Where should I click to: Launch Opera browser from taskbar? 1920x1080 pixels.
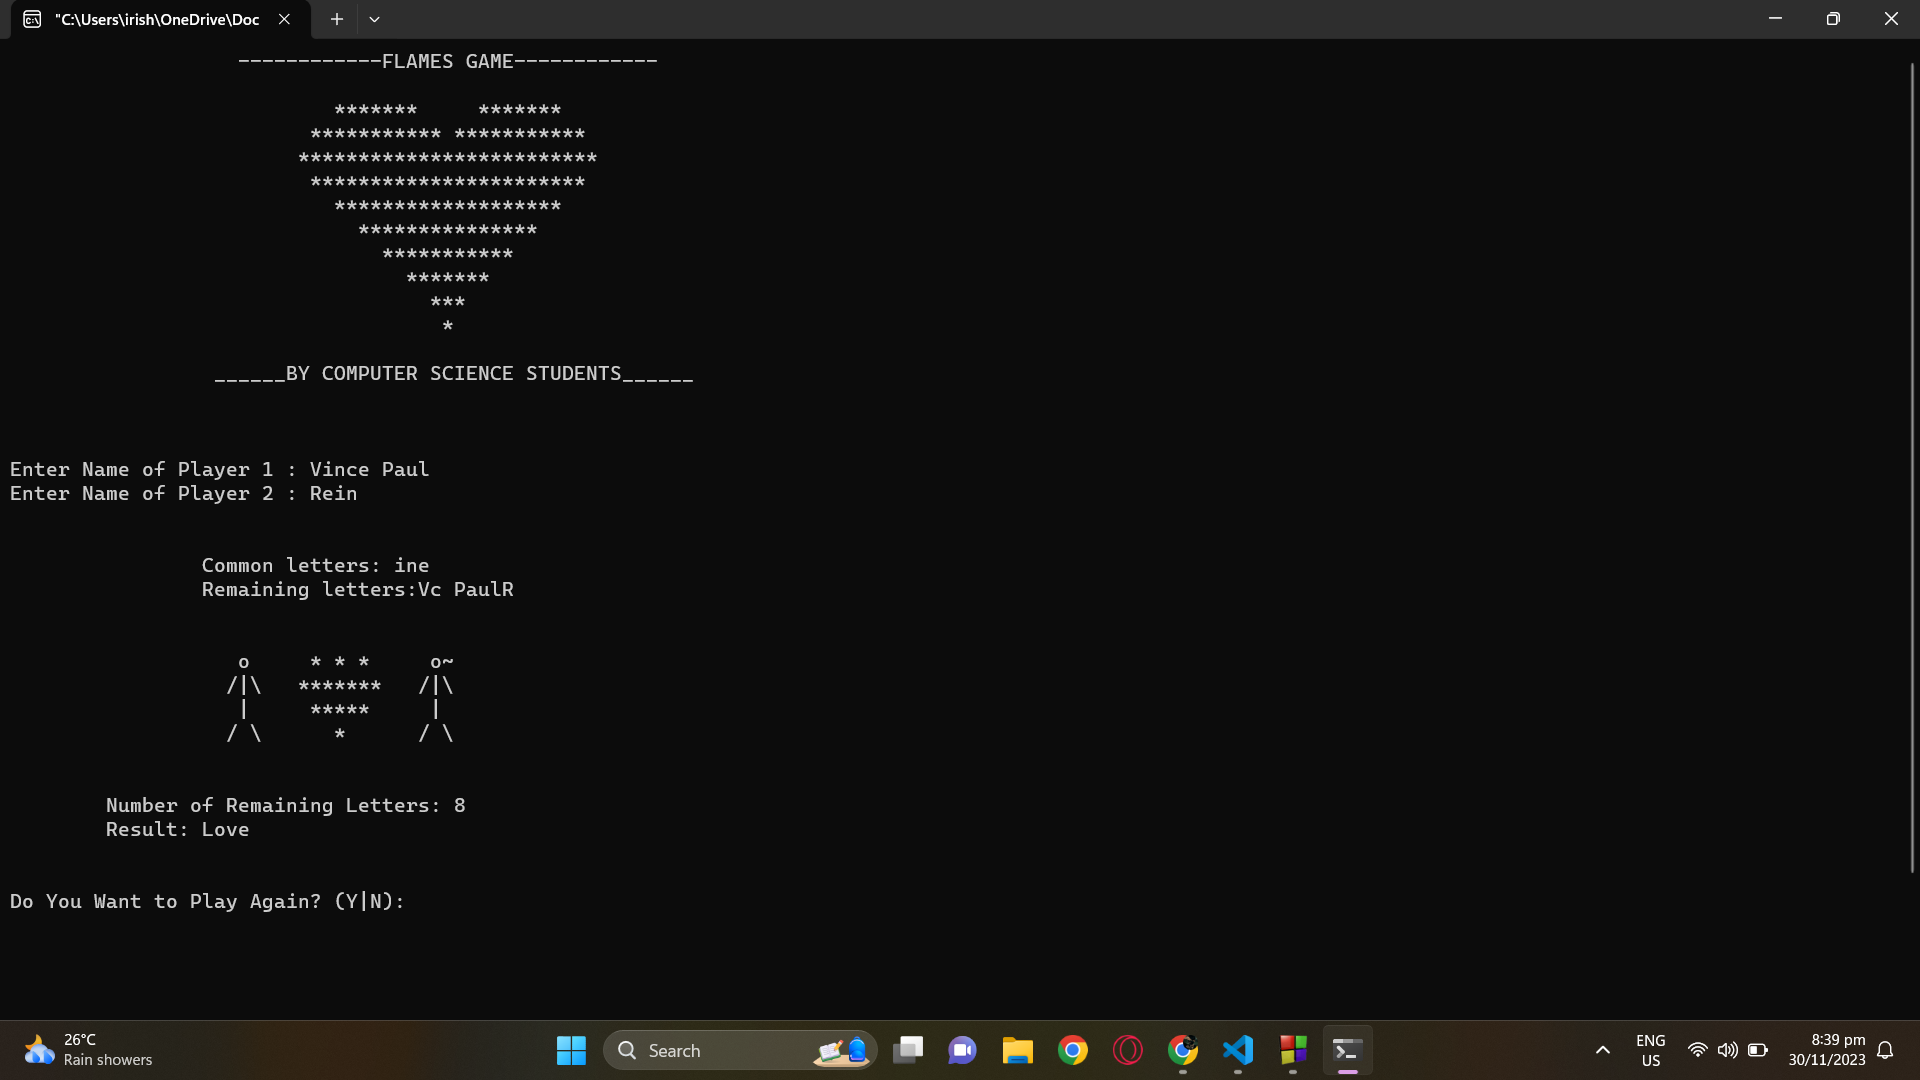[1128, 1050]
